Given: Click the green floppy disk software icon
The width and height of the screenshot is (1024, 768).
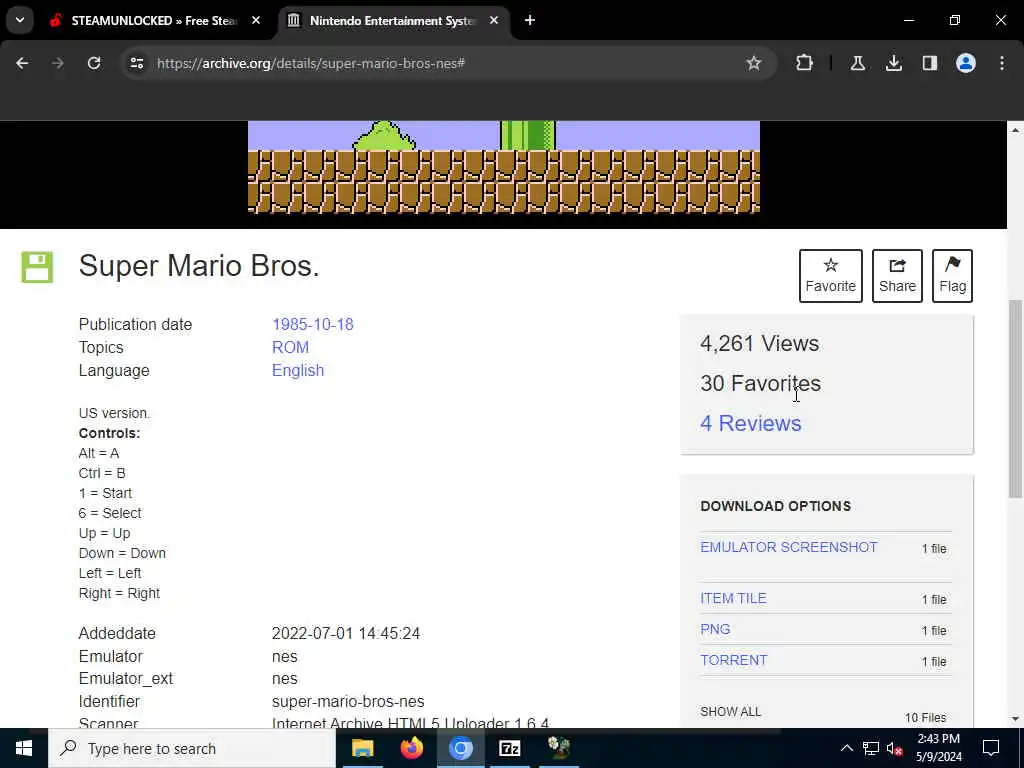Looking at the screenshot, I should pyautogui.click(x=37, y=266).
